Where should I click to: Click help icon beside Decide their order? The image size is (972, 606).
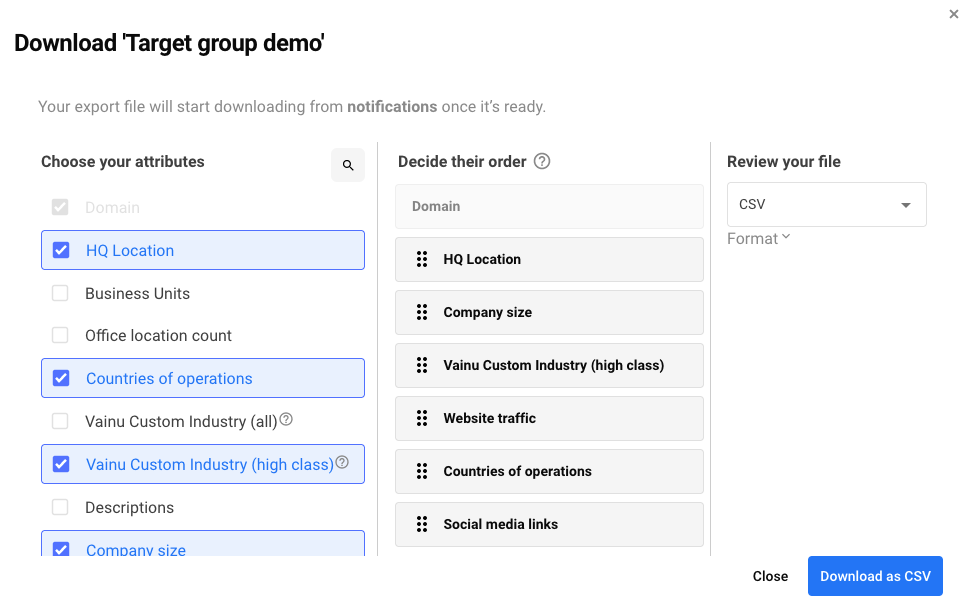(x=542, y=161)
